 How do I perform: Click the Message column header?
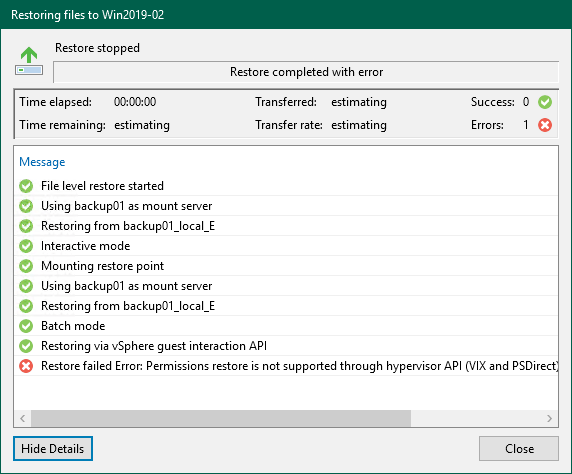(42, 162)
